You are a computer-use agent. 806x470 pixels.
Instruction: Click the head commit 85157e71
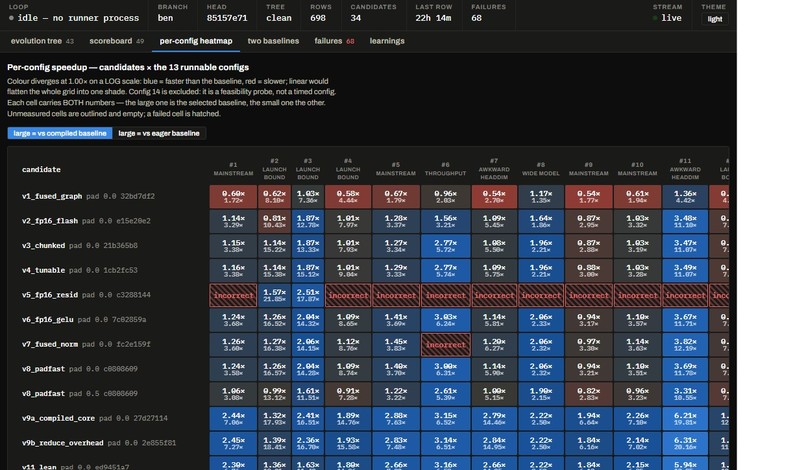click(x=227, y=18)
